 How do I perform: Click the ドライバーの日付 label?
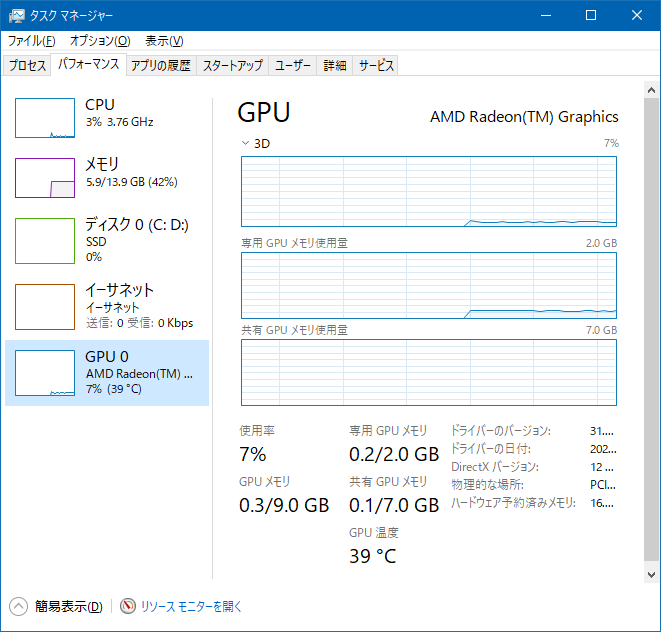(x=491, y=449)
